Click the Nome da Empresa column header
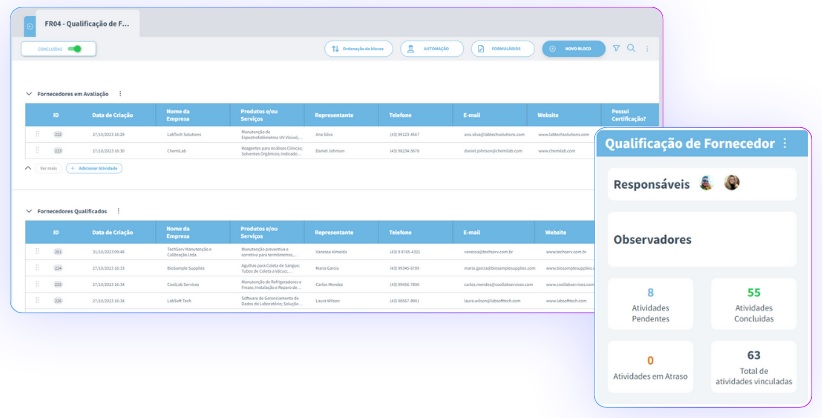 [x=178, y=114]
